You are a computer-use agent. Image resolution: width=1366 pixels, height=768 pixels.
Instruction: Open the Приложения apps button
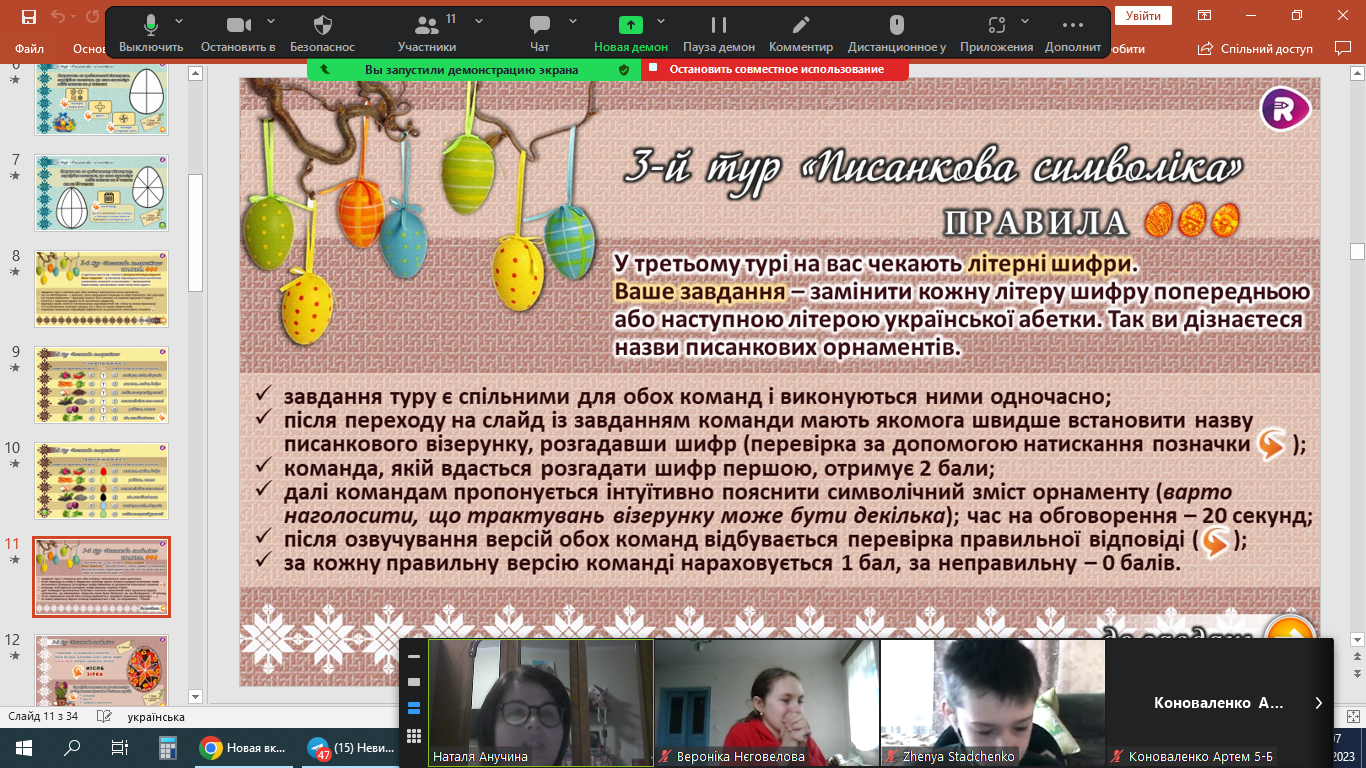996,33
